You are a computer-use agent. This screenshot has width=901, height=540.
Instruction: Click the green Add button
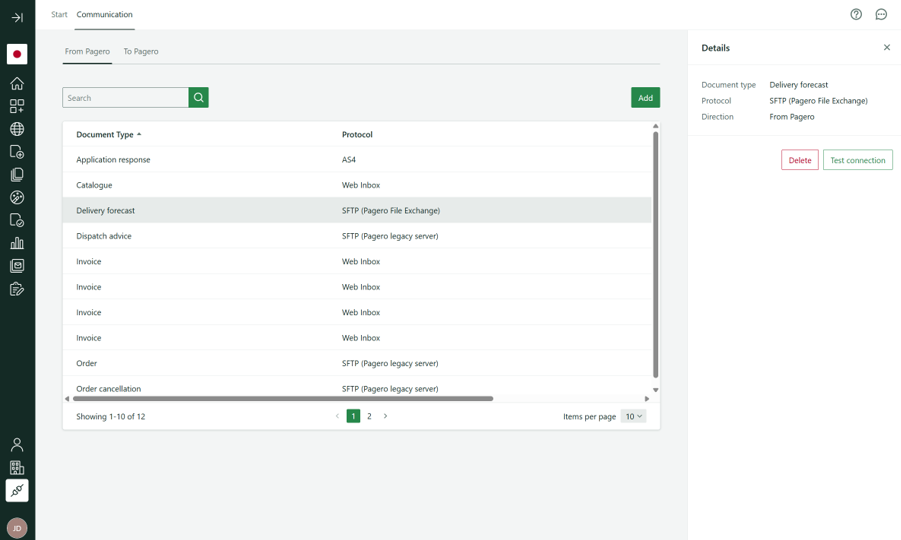tap(645, 98)
